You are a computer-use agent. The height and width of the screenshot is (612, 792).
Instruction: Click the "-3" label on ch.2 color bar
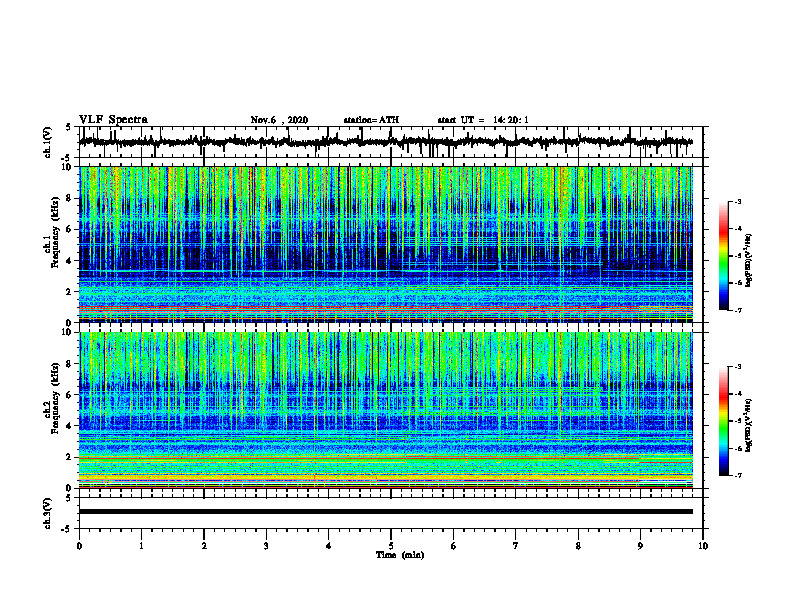tap(738, 367)
